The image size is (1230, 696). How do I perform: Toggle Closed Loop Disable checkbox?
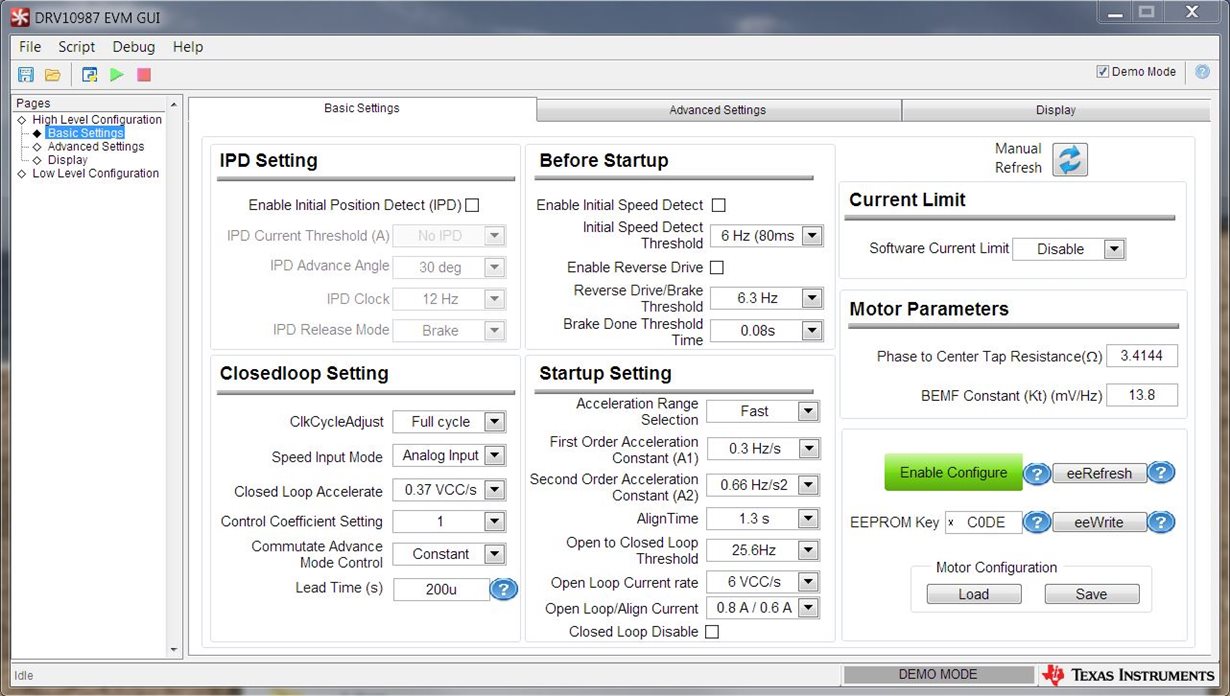[712, 631]
